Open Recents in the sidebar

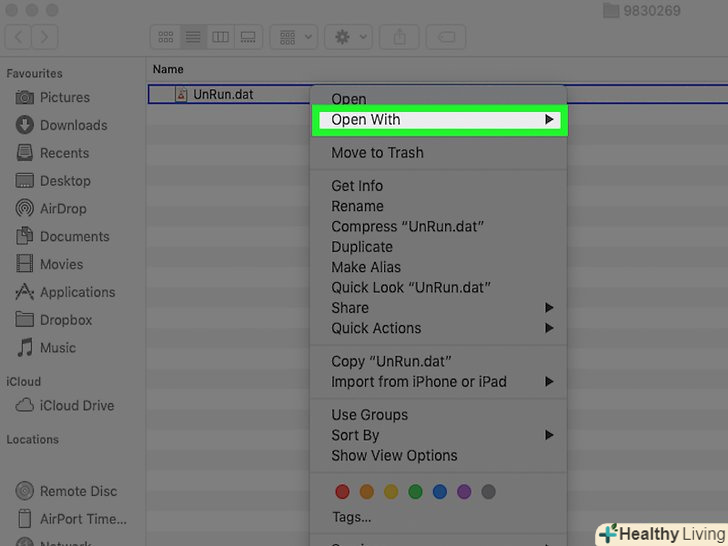coord(52,153)
